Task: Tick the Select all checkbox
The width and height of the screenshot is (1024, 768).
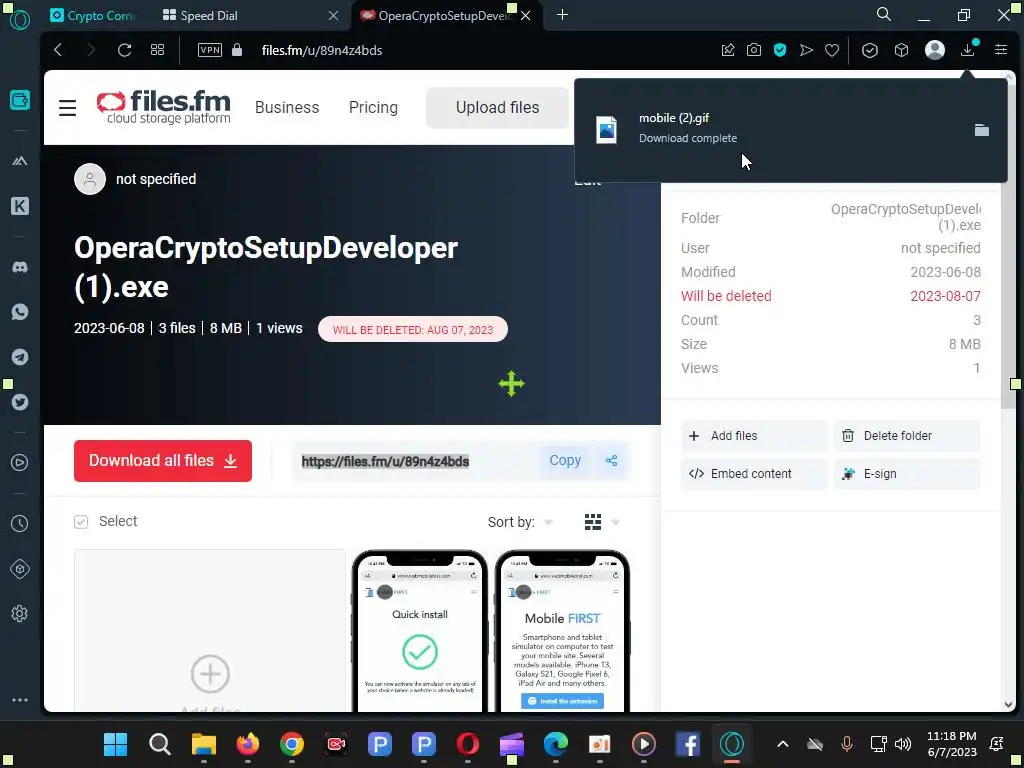Action: click(x=81, y=522)
